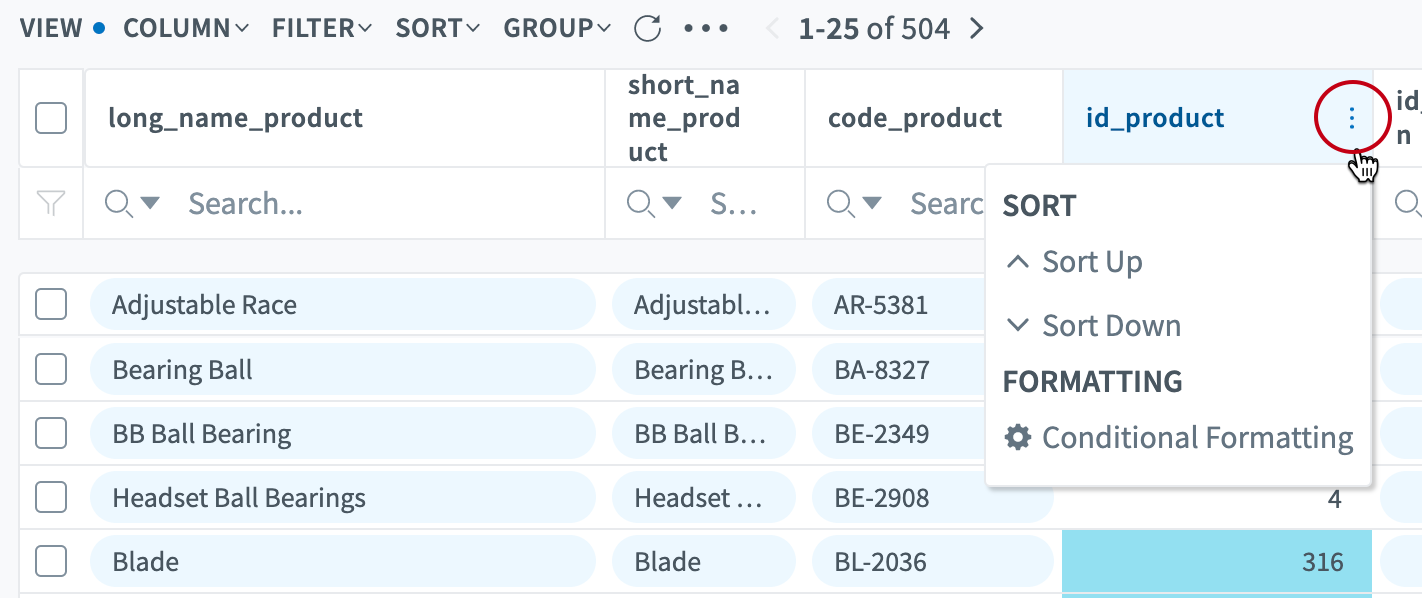Go to previous page arrow

(772, 29)
